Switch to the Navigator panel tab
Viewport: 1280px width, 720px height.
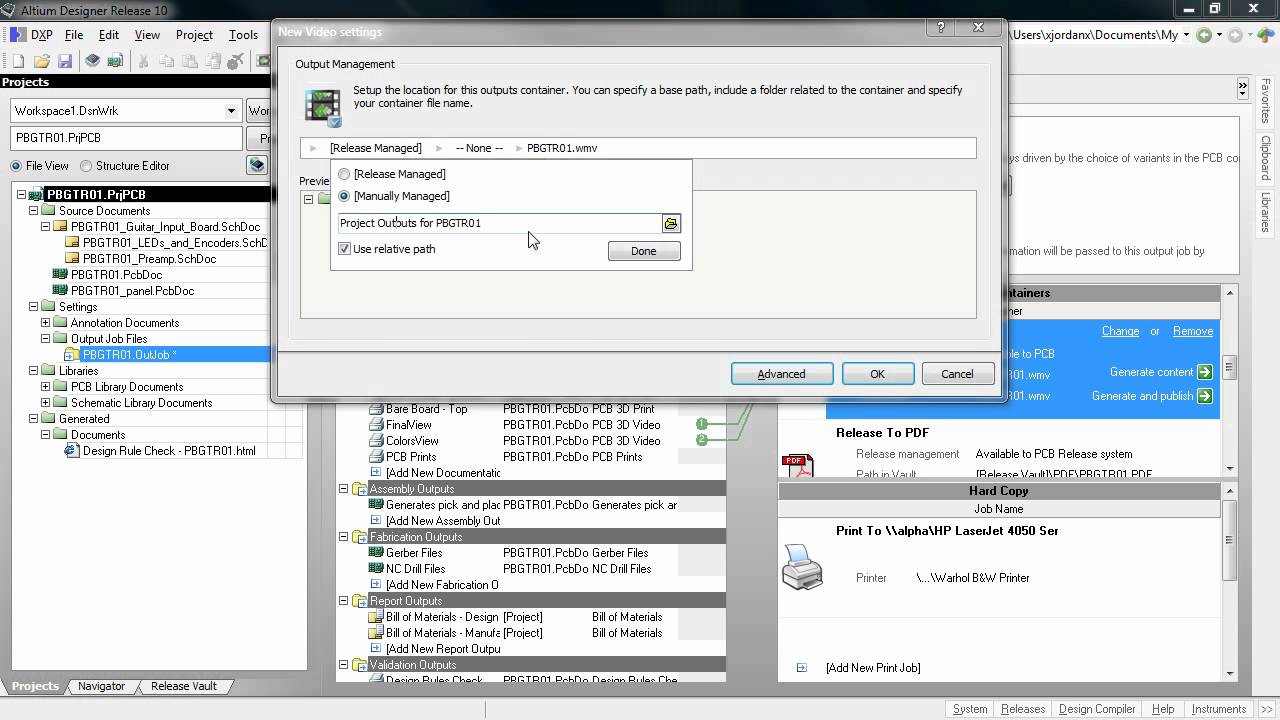101,686
